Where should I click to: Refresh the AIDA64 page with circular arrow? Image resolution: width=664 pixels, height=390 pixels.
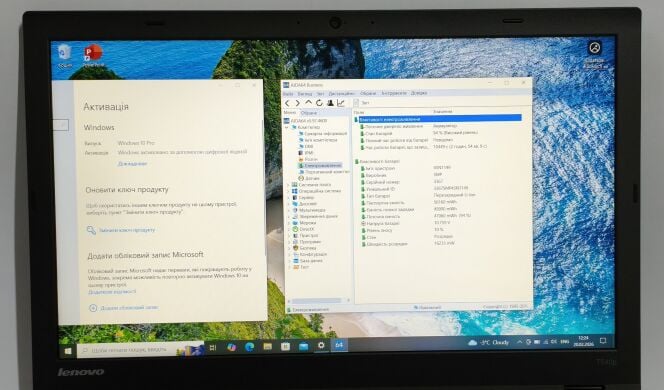(x=319, y=103)
